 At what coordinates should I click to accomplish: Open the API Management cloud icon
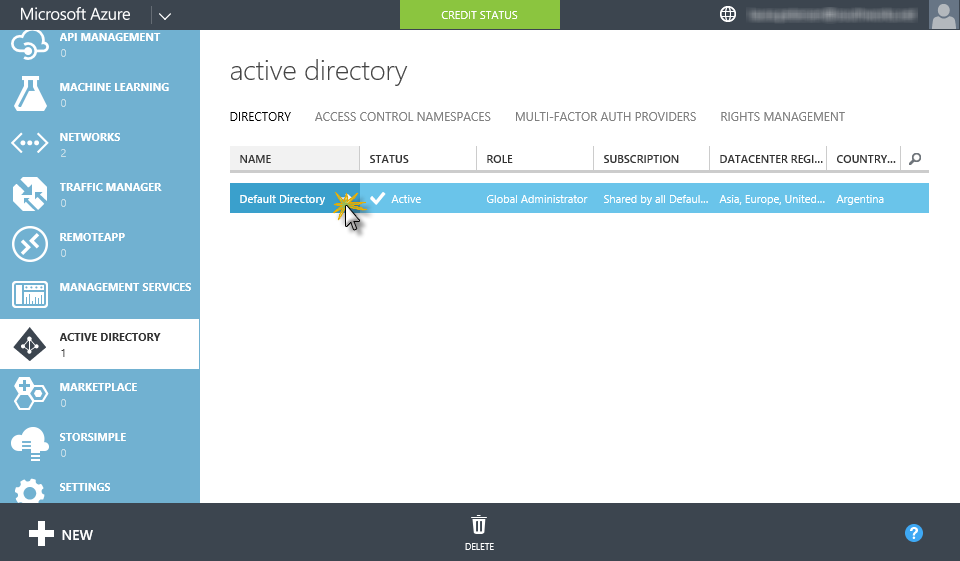(29, 45)
